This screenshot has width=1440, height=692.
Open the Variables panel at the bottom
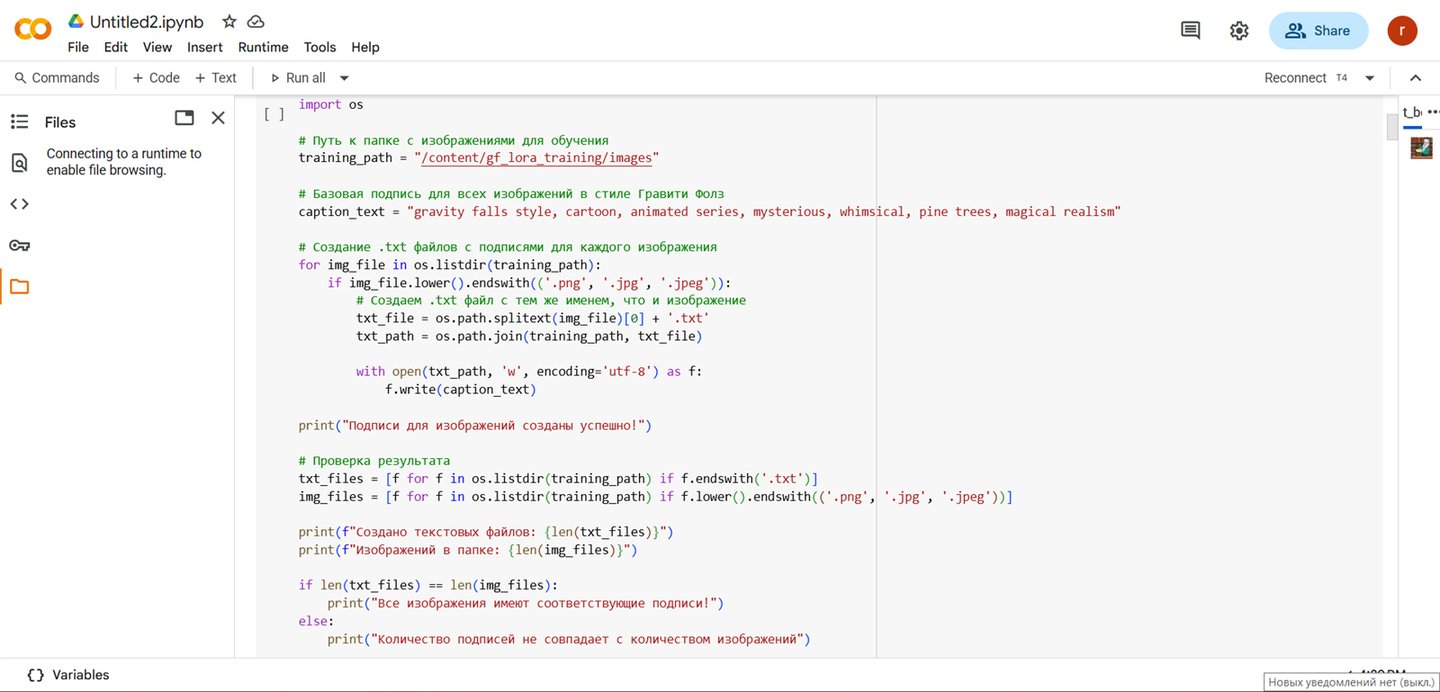click(69, 675)
